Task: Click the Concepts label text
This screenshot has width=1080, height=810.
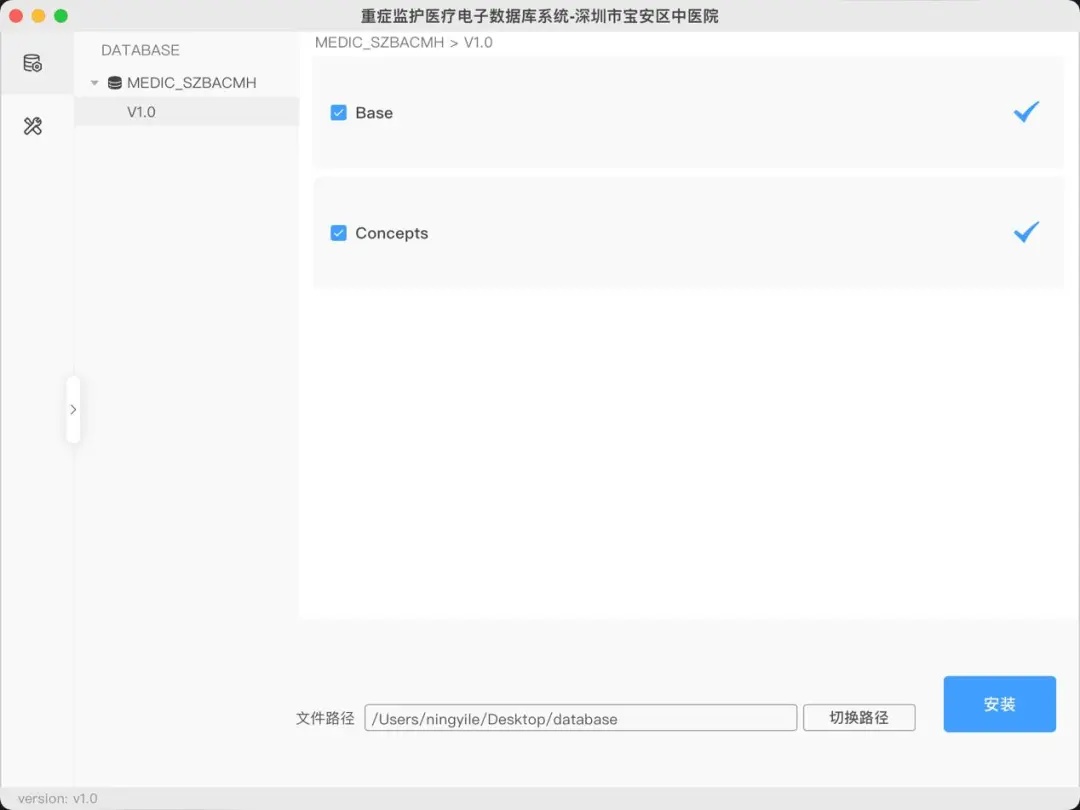Action: (391, 233)
